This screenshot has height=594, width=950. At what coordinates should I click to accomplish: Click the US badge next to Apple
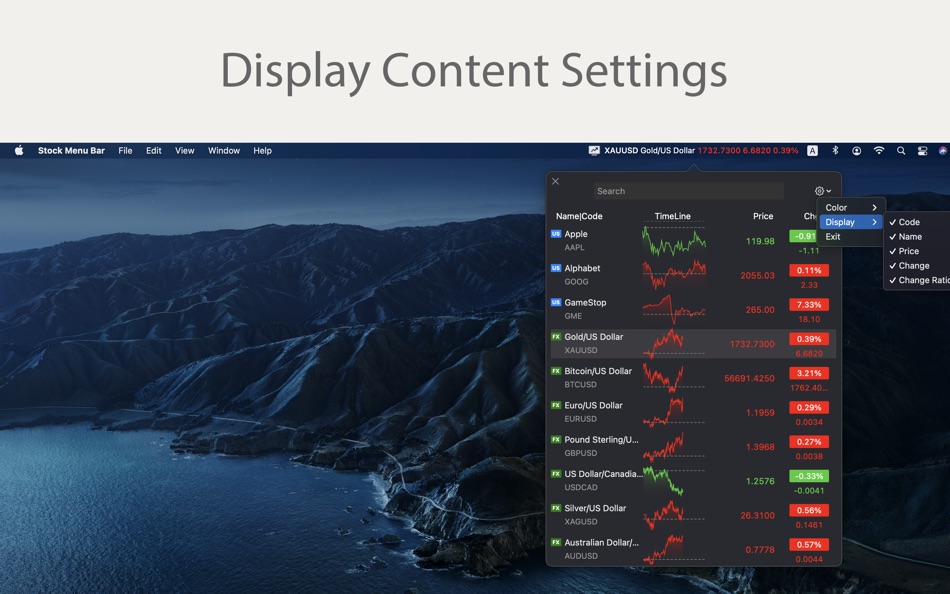pos(556,233)
